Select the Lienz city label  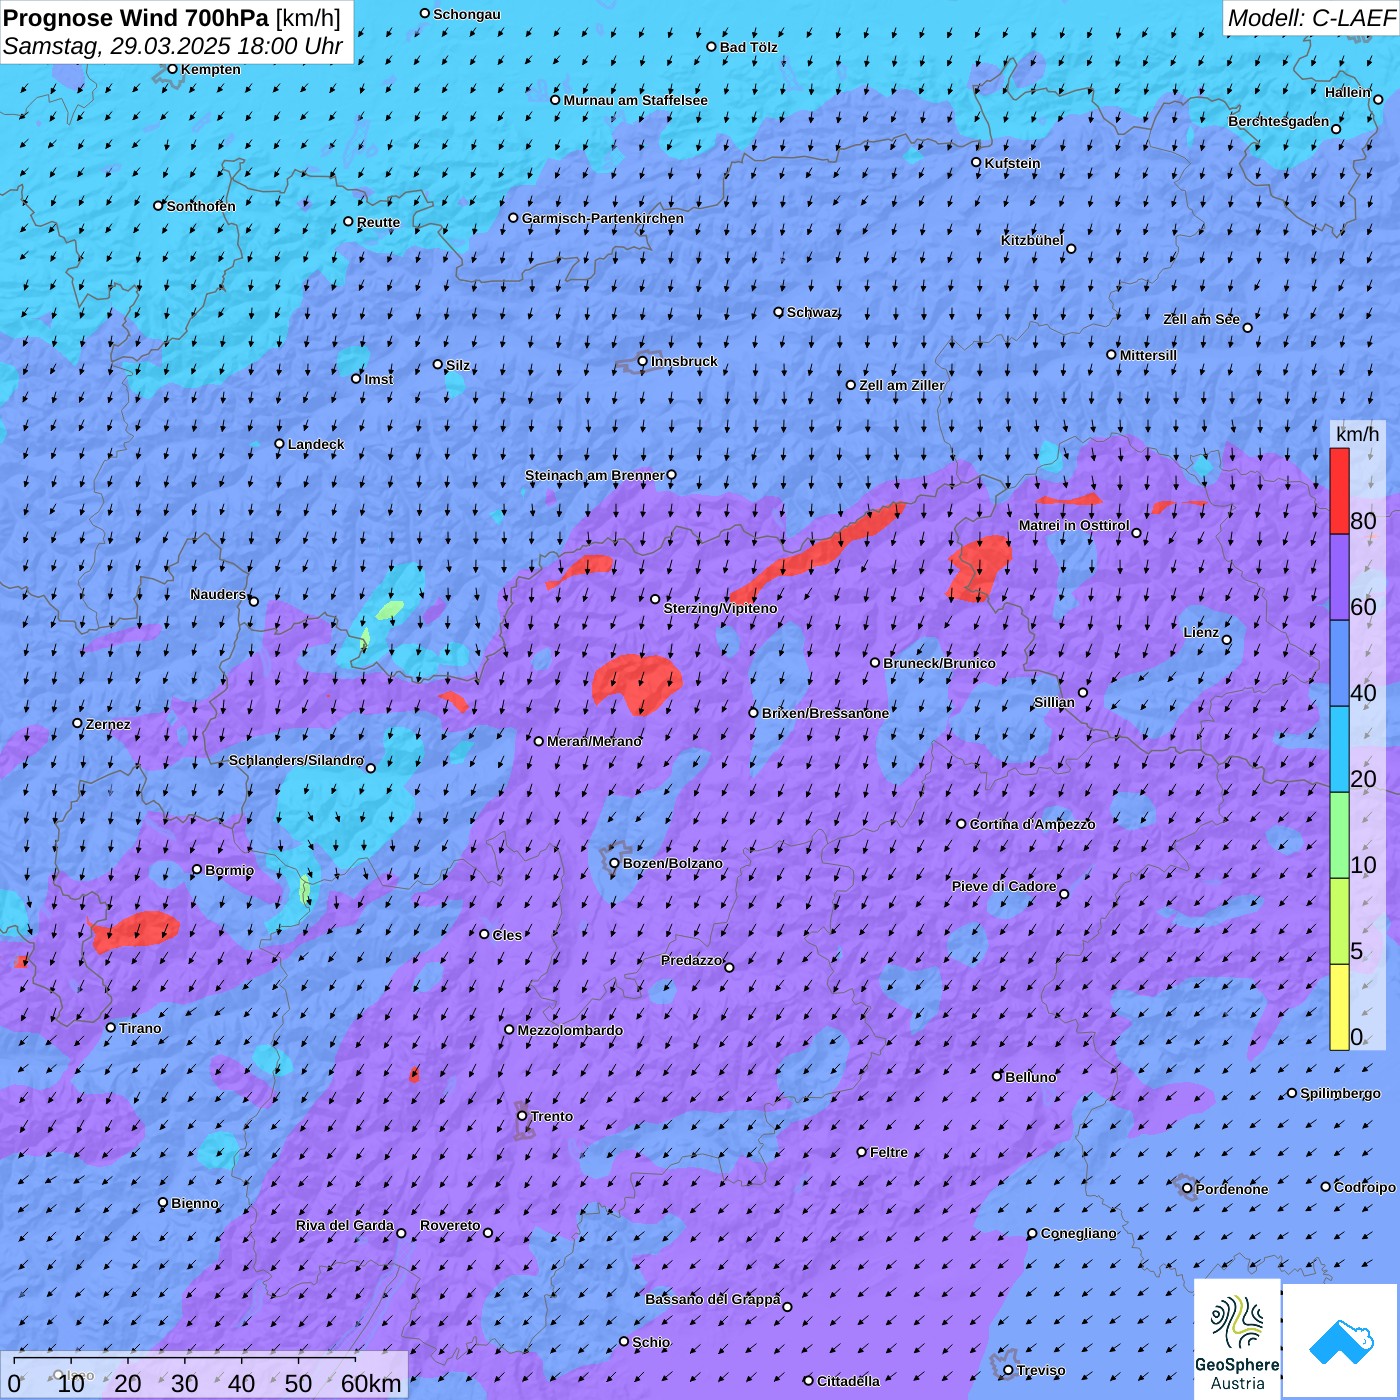click(x=1201, y=632)
